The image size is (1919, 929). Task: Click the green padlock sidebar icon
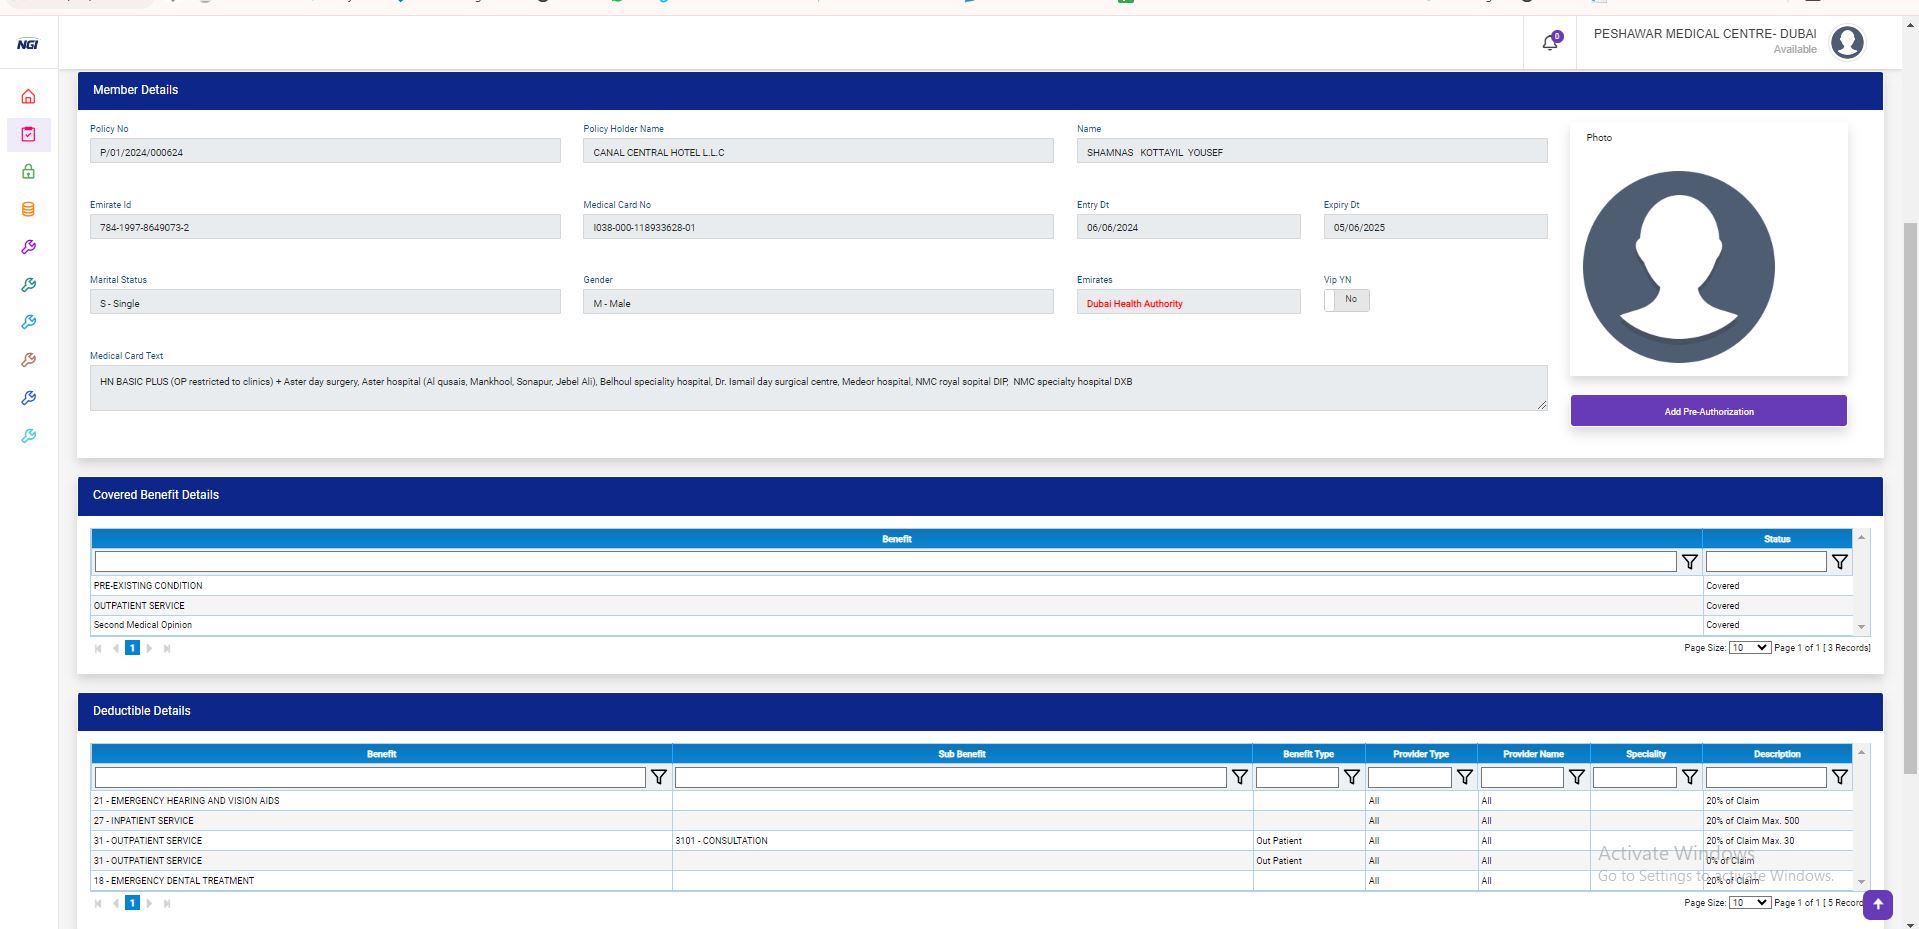[28, 172]
